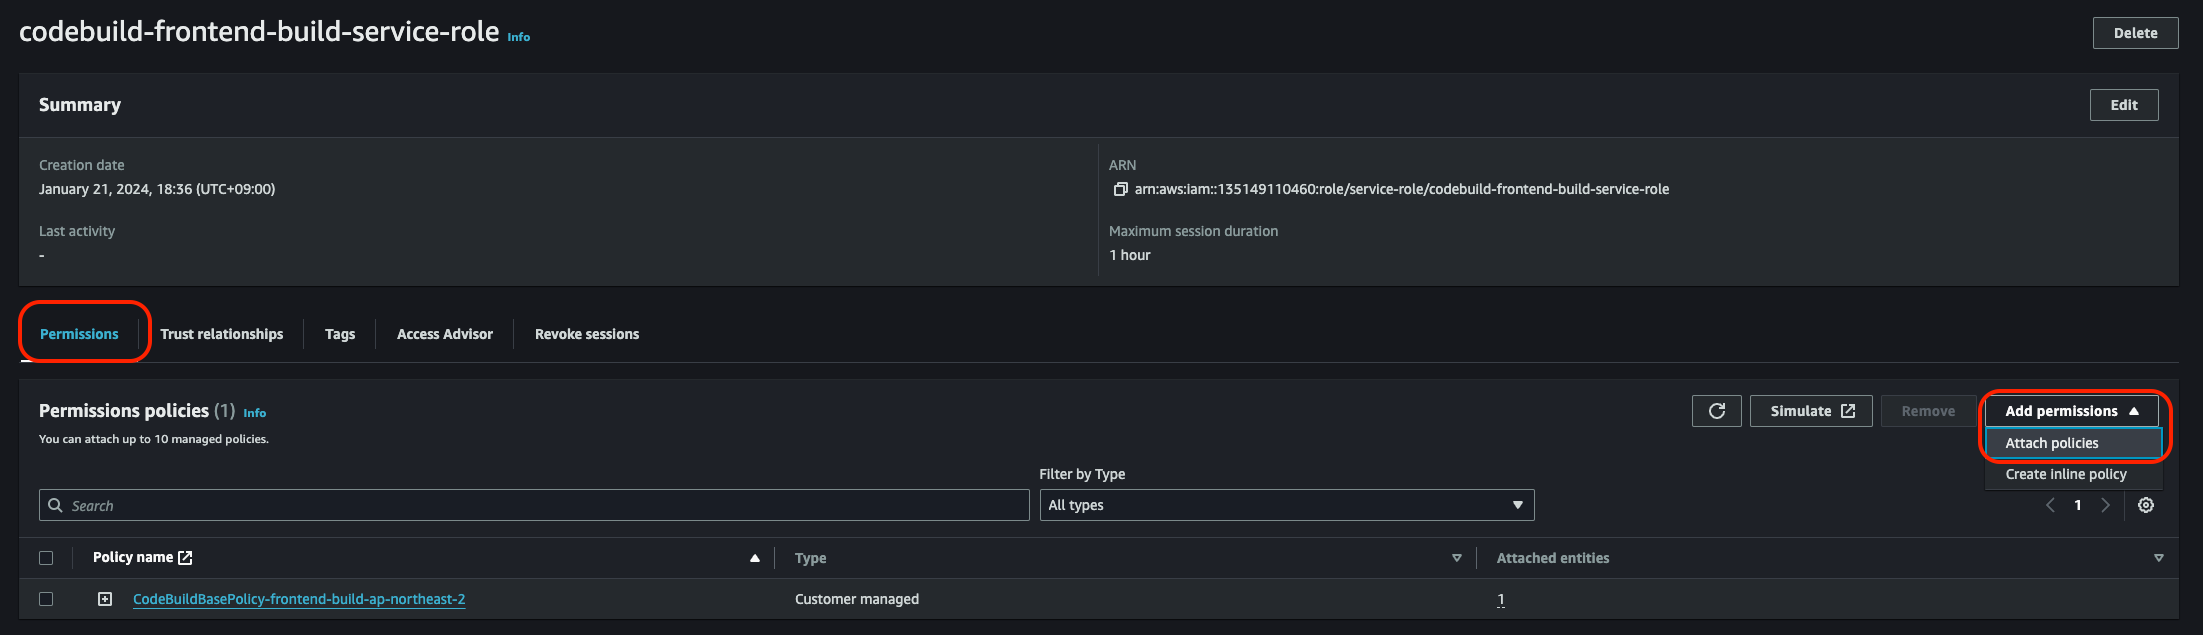Click the page number '1' in pagination

tap(2078, 505)
